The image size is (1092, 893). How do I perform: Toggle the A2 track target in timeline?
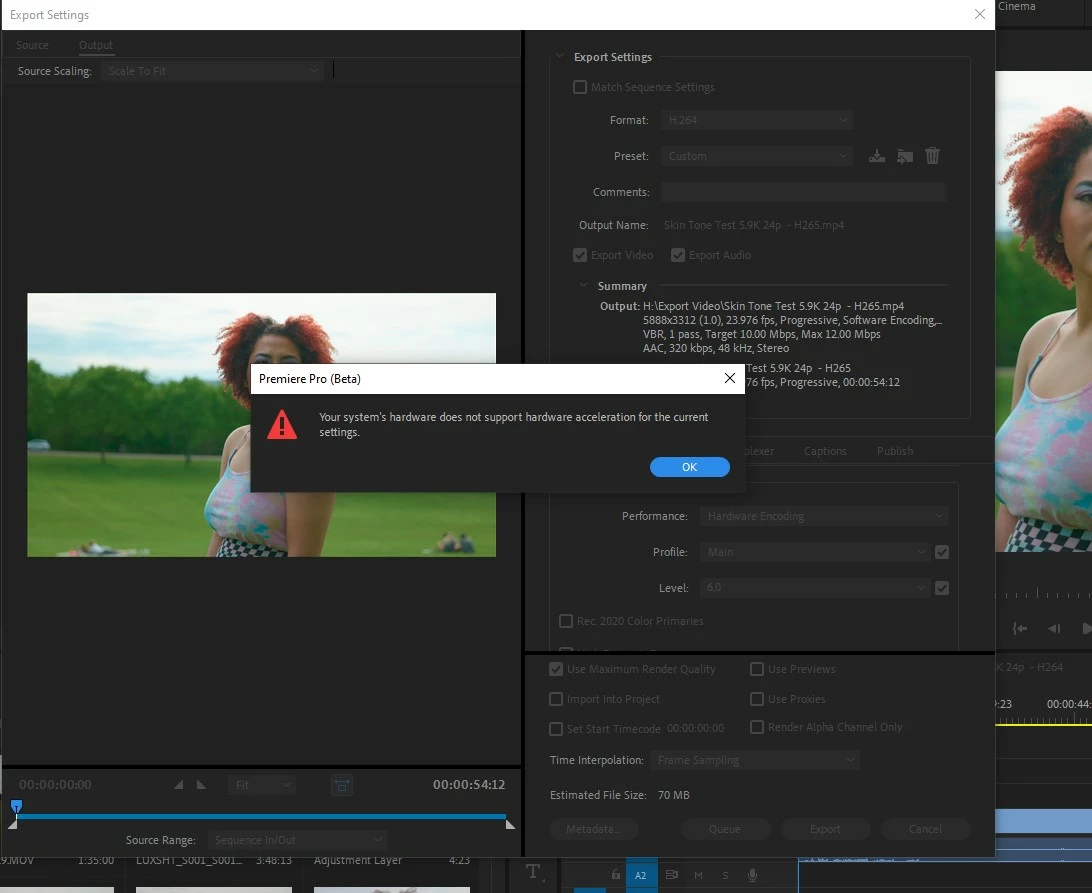click(x=640, y=875)
